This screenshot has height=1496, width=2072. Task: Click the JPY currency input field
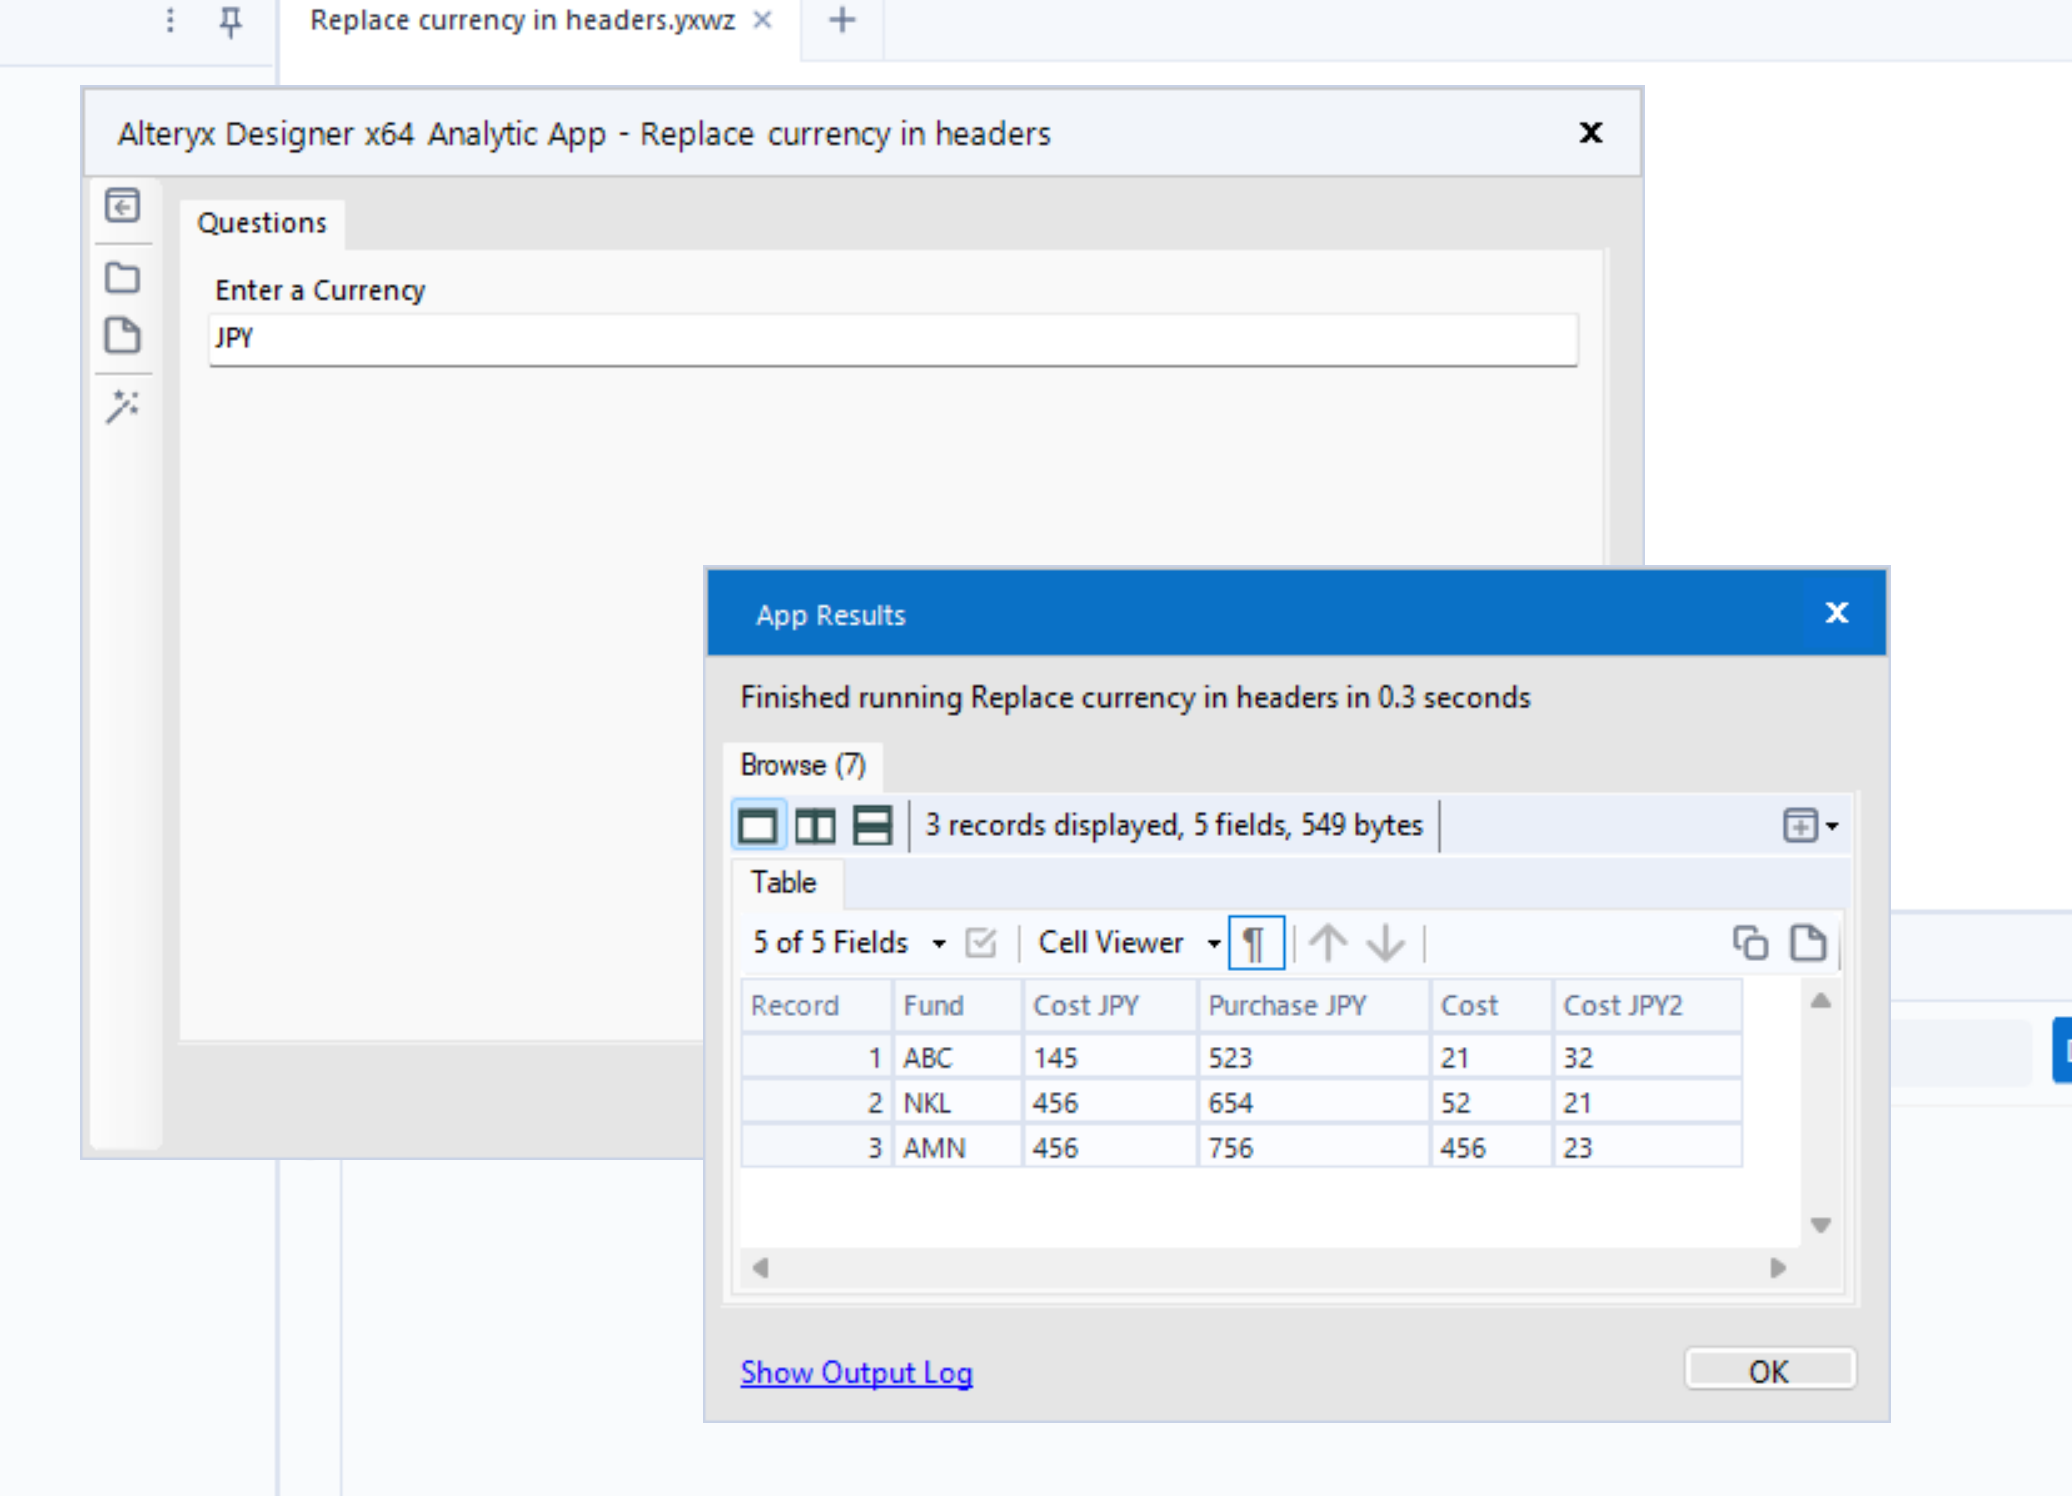coord(890,339)
